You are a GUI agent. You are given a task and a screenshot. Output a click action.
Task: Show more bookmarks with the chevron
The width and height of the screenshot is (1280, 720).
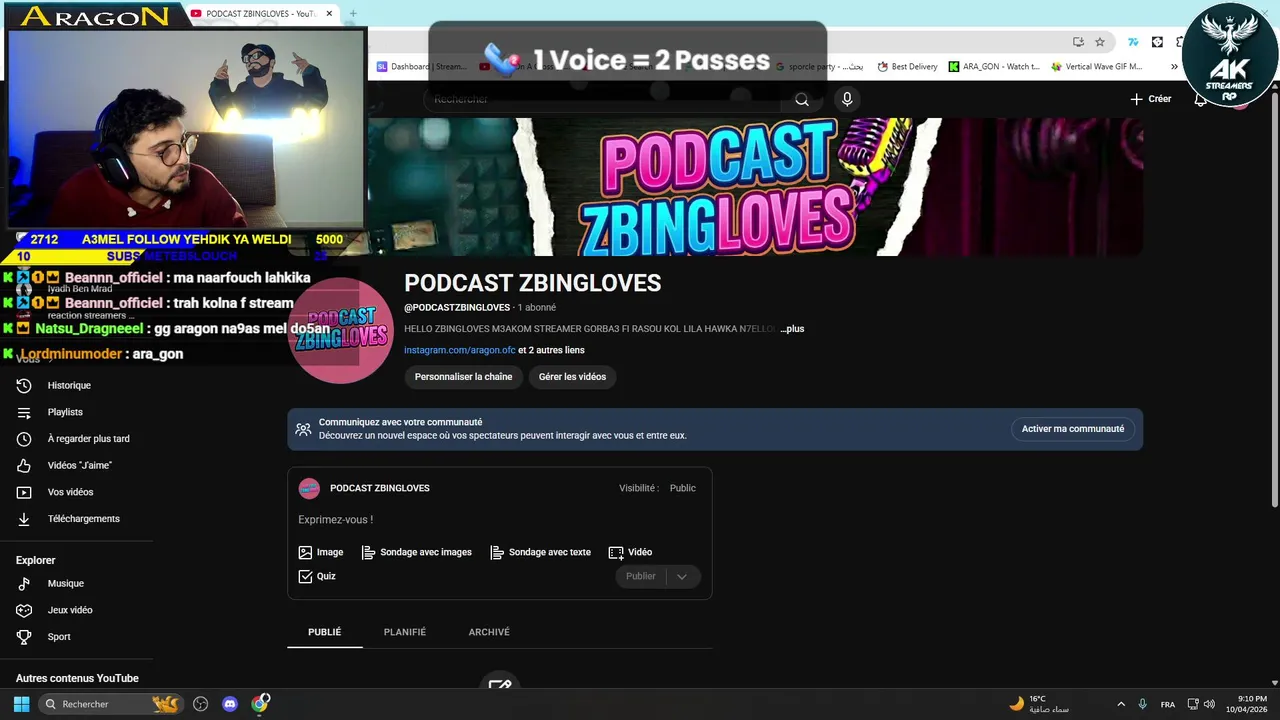pos(1174,67)
